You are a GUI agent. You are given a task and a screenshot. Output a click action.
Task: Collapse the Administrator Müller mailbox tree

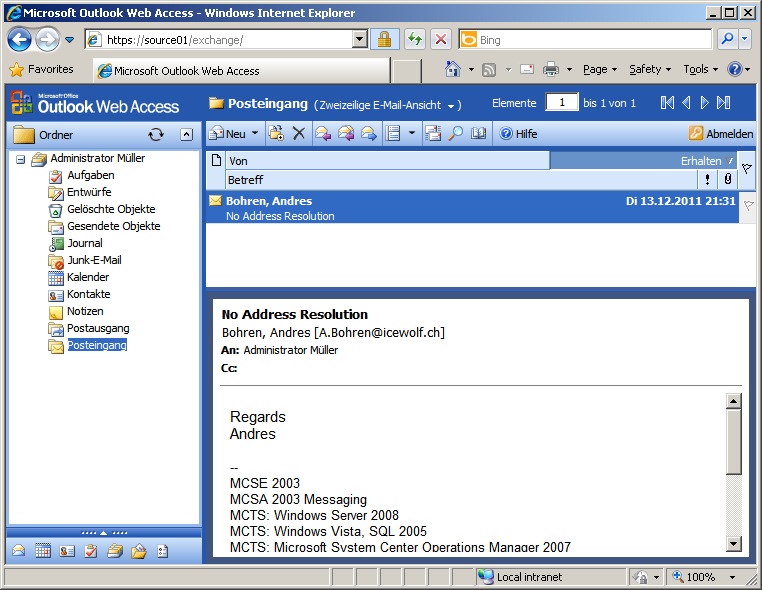(x=20, y=159)
